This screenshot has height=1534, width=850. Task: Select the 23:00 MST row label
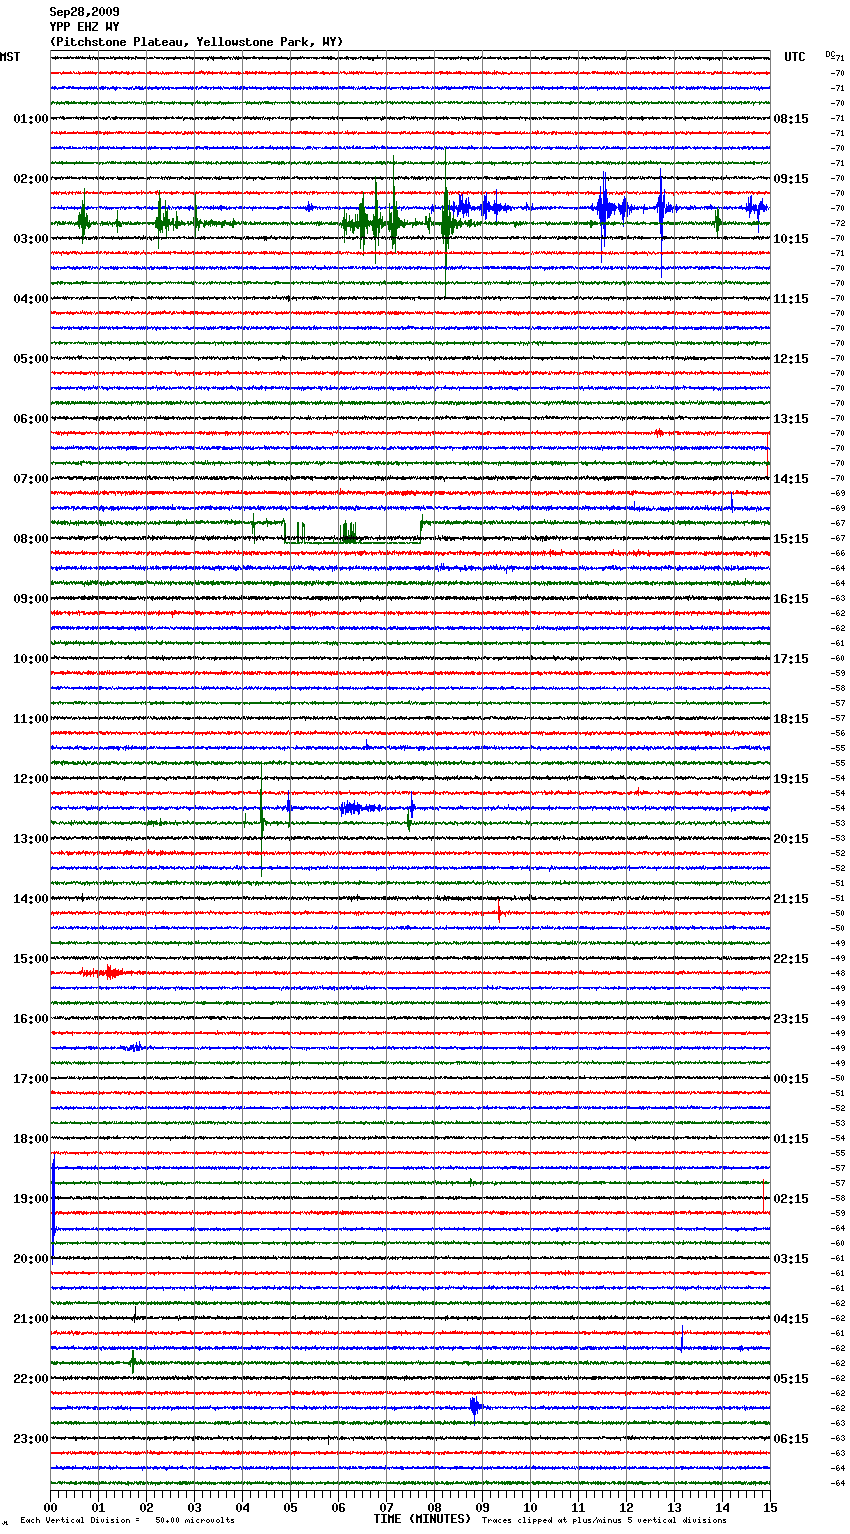coord(30,1439)
